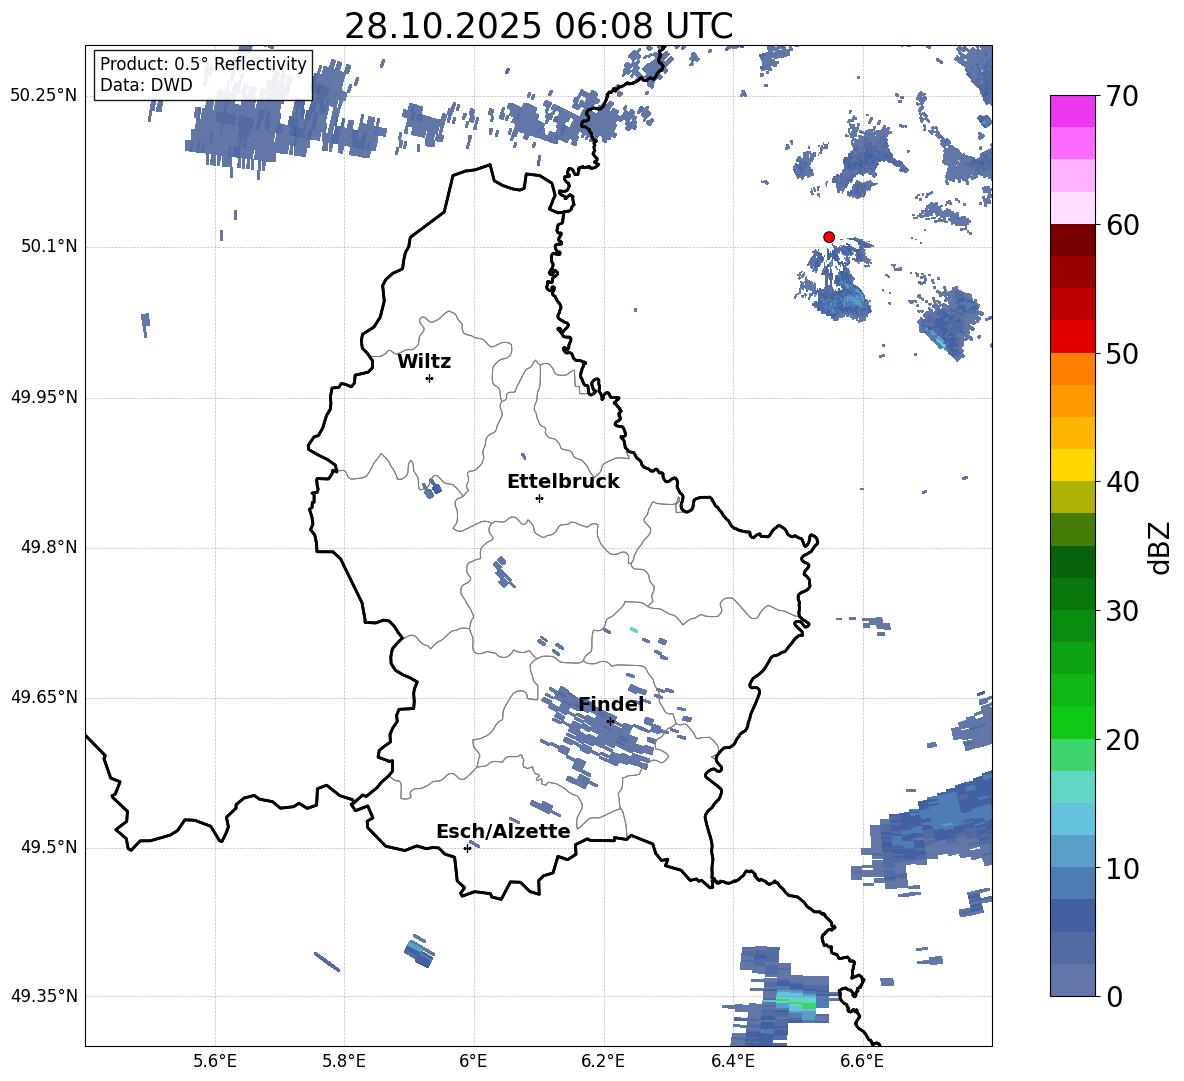Viewport: 1184px width, 1081px height.
Task: Click the 6.6°E longitude label
Action: coord(862,1061)
